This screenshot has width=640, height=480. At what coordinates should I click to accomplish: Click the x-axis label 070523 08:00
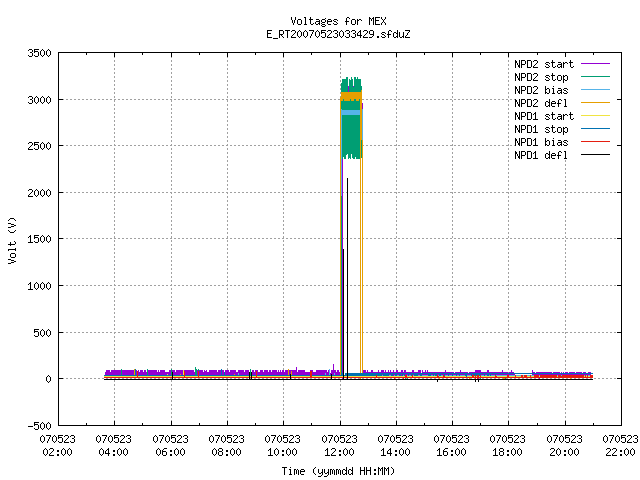click(227, 446)
